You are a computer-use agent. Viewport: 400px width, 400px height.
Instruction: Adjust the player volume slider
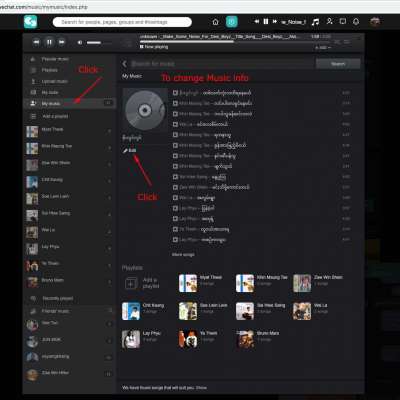[99, 43]
